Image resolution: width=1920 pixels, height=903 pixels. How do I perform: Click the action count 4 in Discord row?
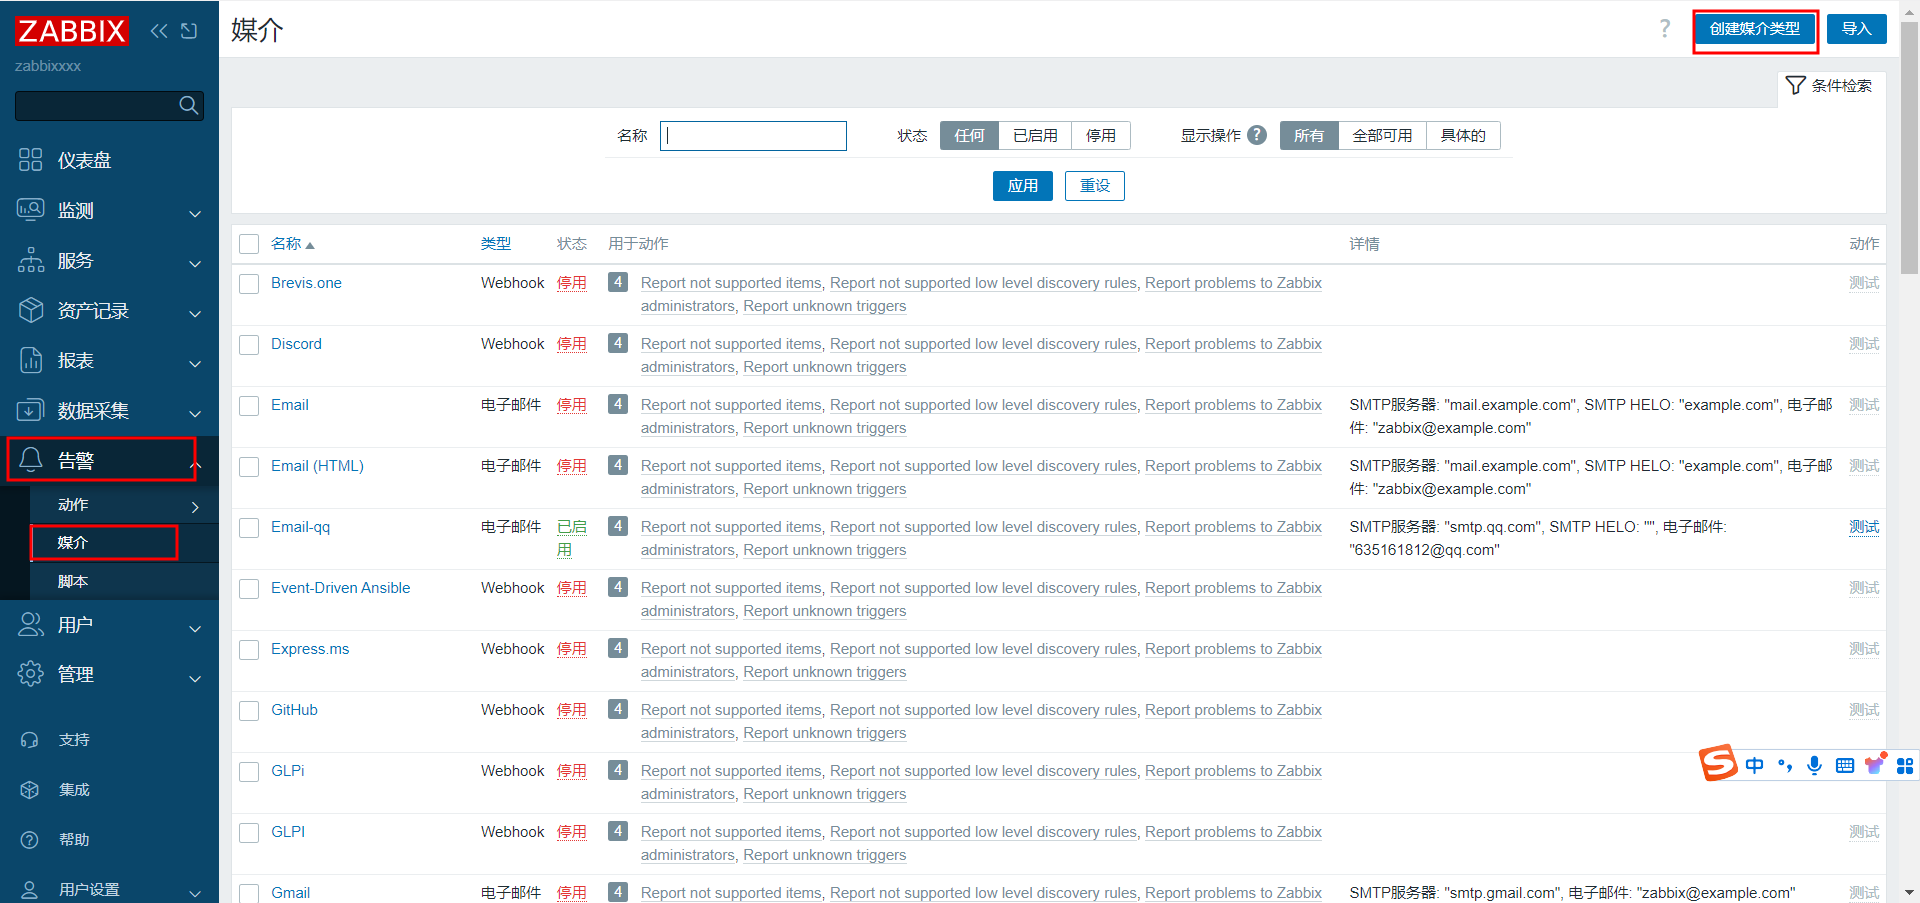[618, 343]
